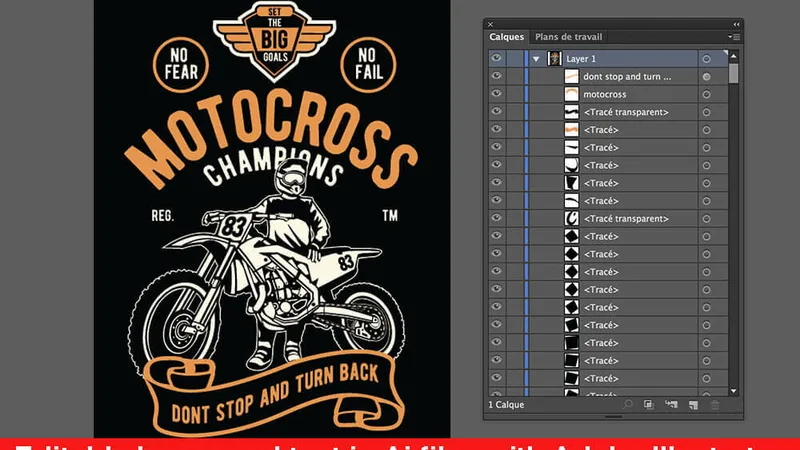Click the Layer 1 thumbnail
Screen dimensions: 800x450
555,59
